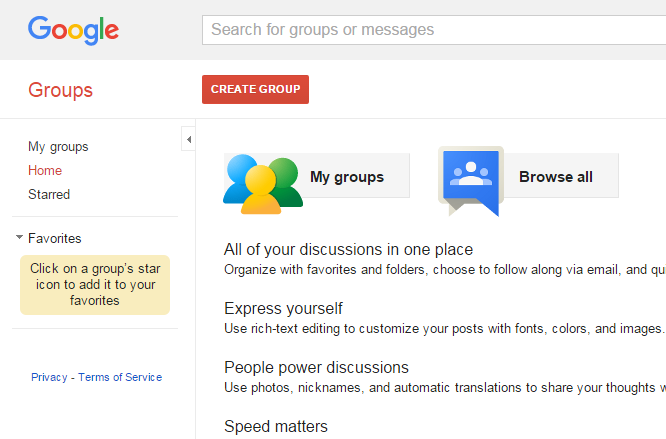666x439 pixels.
Task: Click the 'People power discussions' heading
Action: (x=316, y=367)
